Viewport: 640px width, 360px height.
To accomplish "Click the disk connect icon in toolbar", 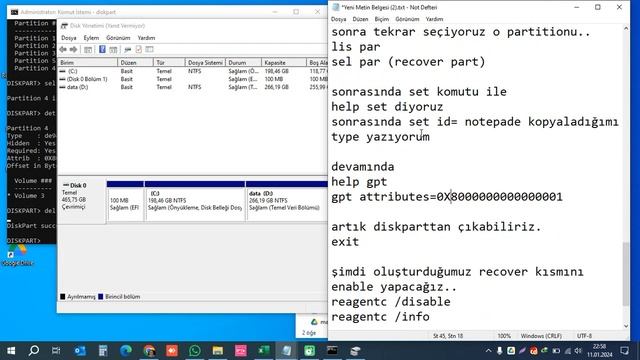I will click(128, 49).
